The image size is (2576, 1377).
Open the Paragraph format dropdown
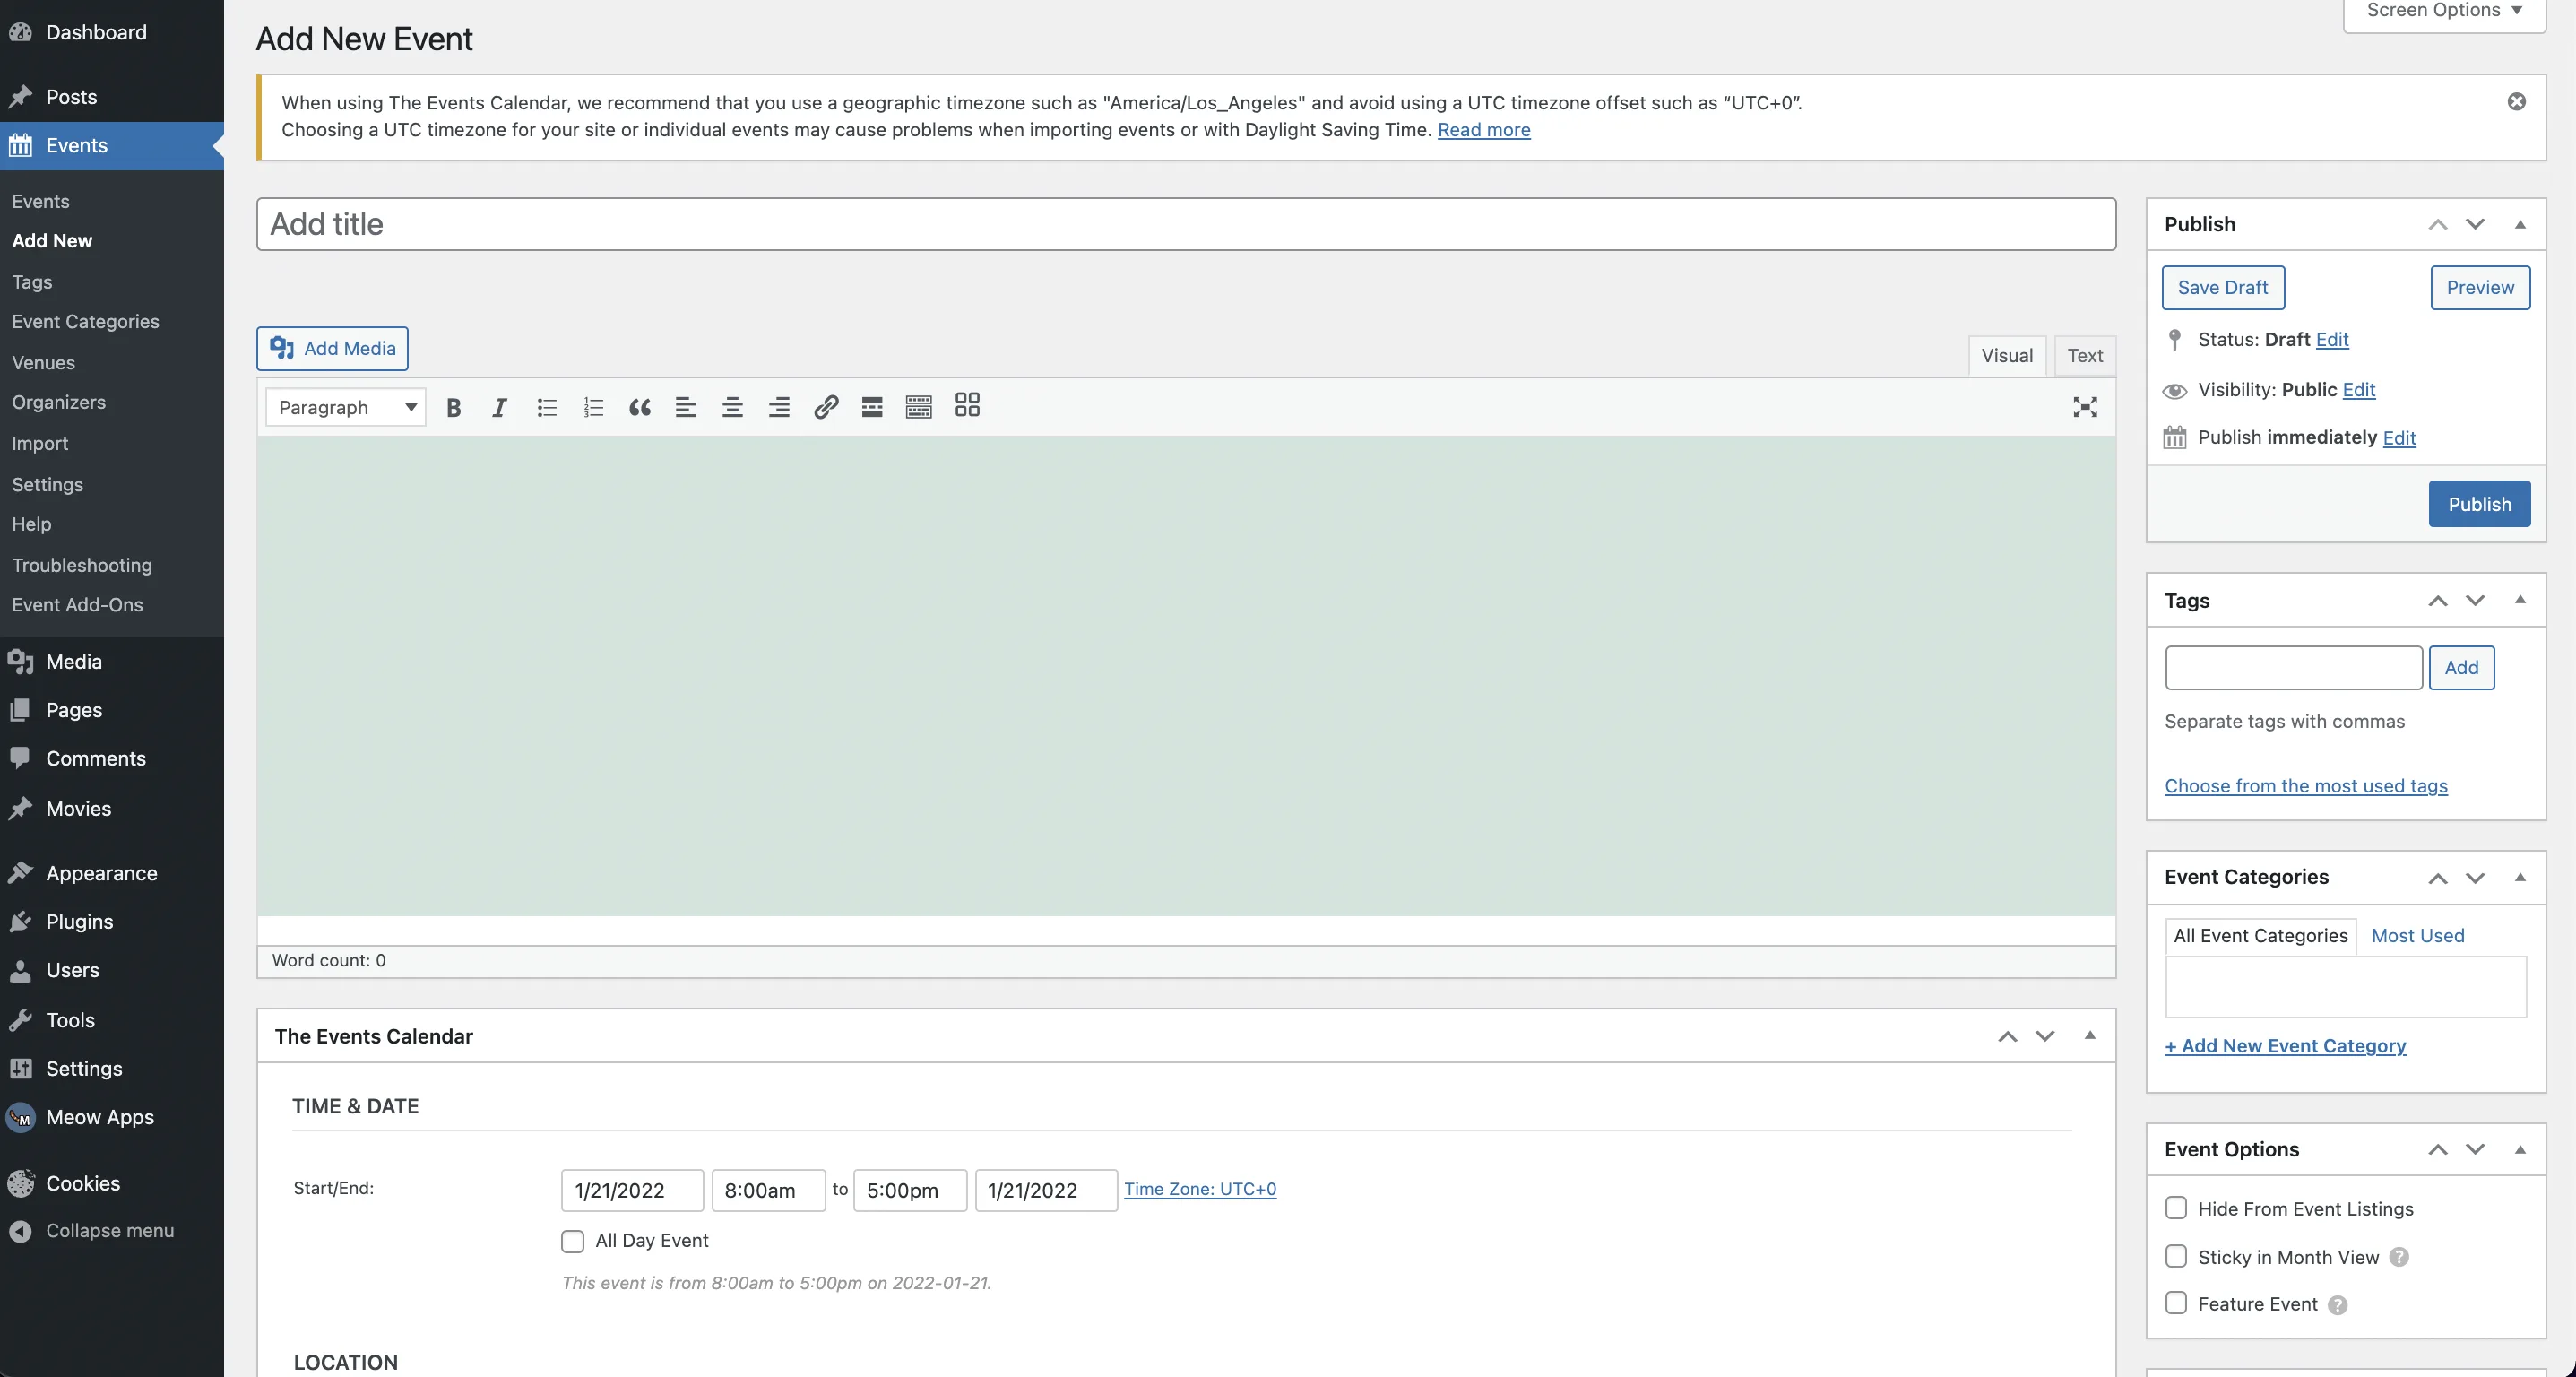click(346, 407)
